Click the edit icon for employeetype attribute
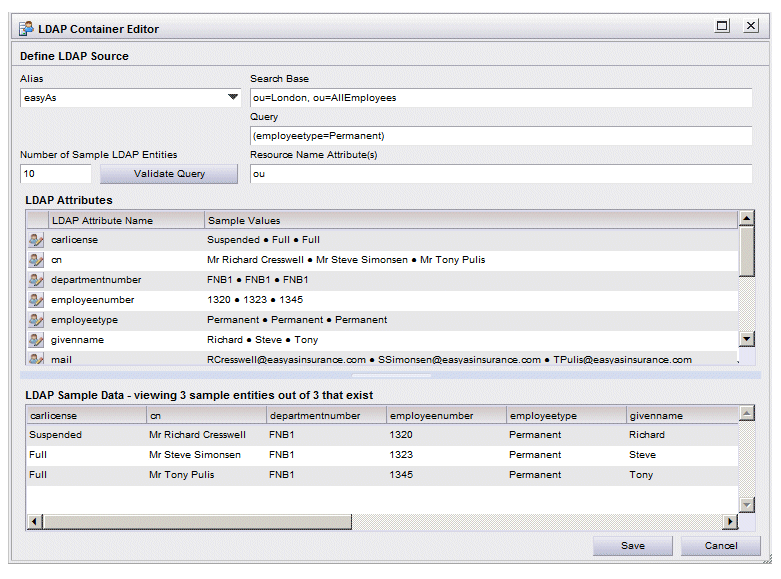 click(x=36, y=320)
